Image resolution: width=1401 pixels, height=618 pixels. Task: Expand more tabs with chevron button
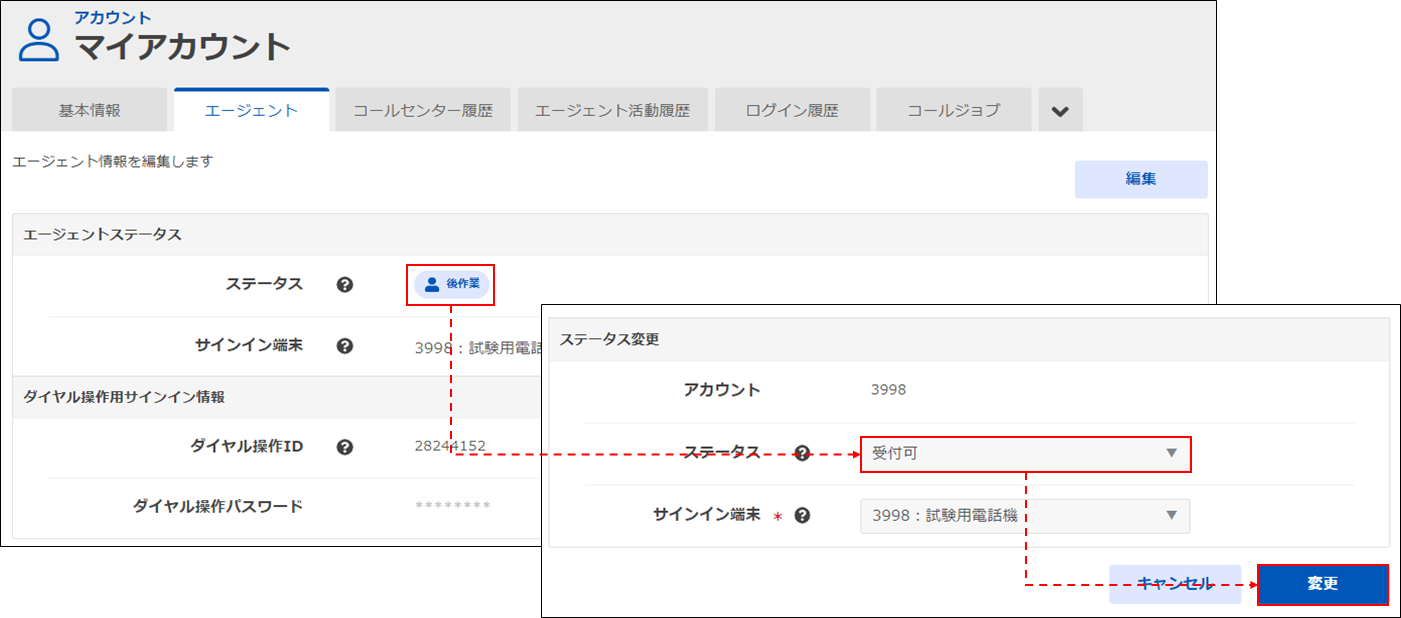coord(1060,110)
